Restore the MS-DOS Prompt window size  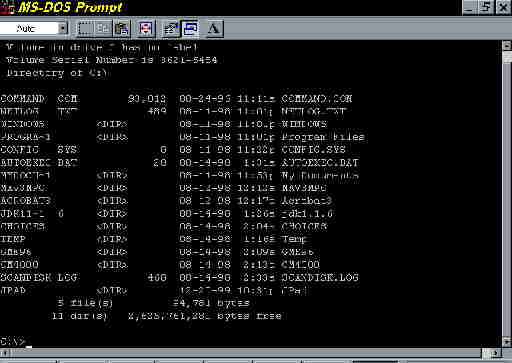tap(486, 8)
